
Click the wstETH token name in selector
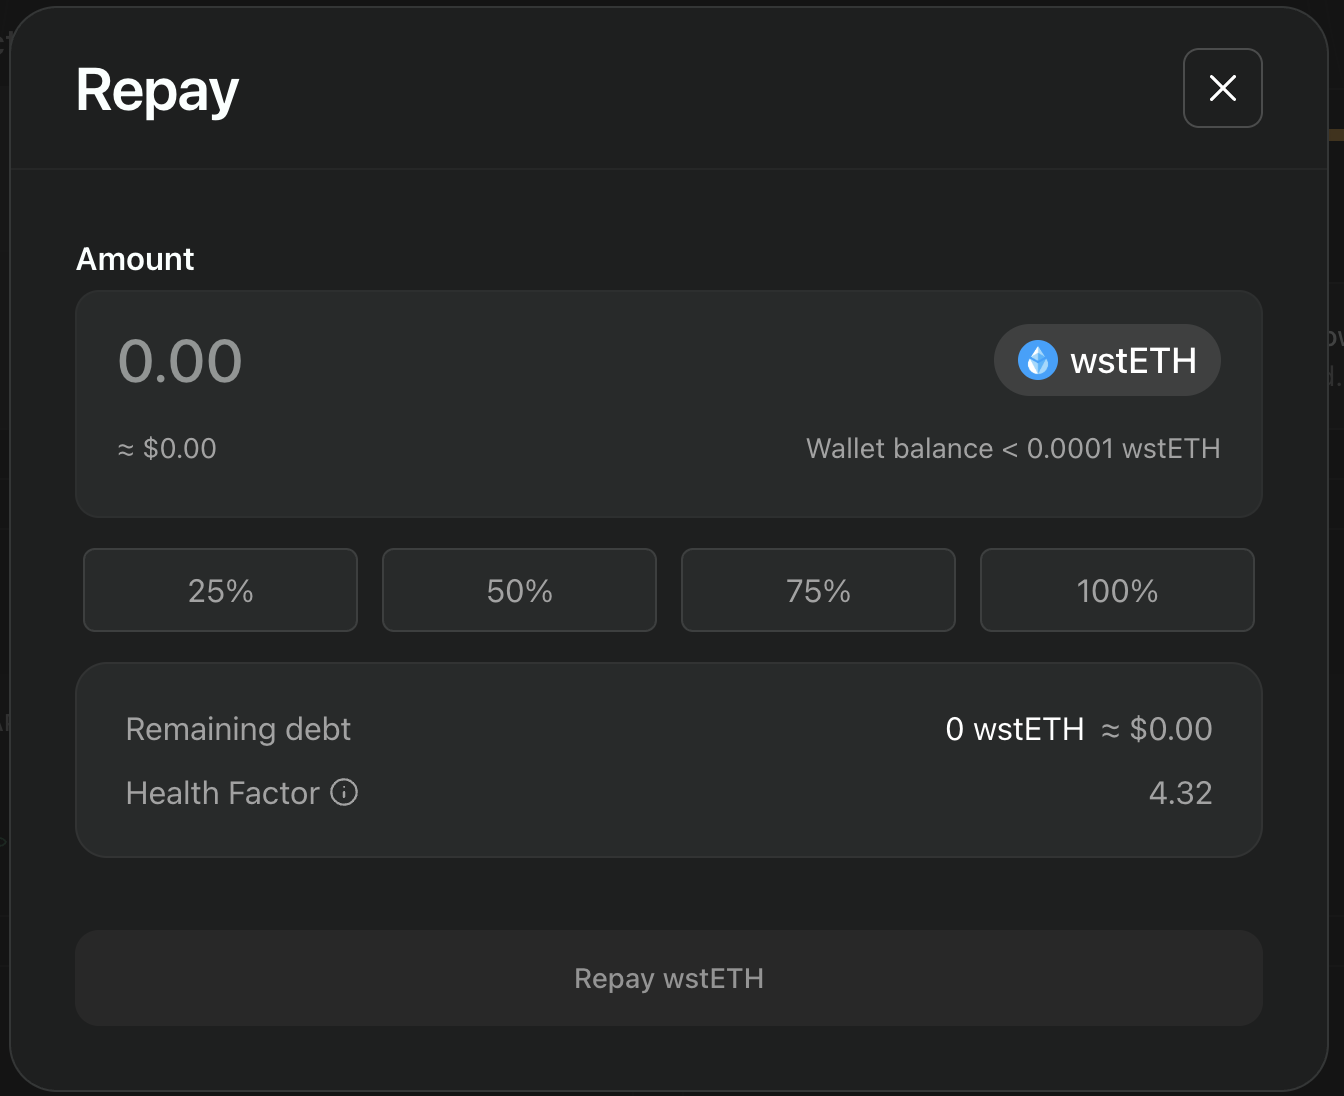pyautogui.click(x=1133, y=361)
